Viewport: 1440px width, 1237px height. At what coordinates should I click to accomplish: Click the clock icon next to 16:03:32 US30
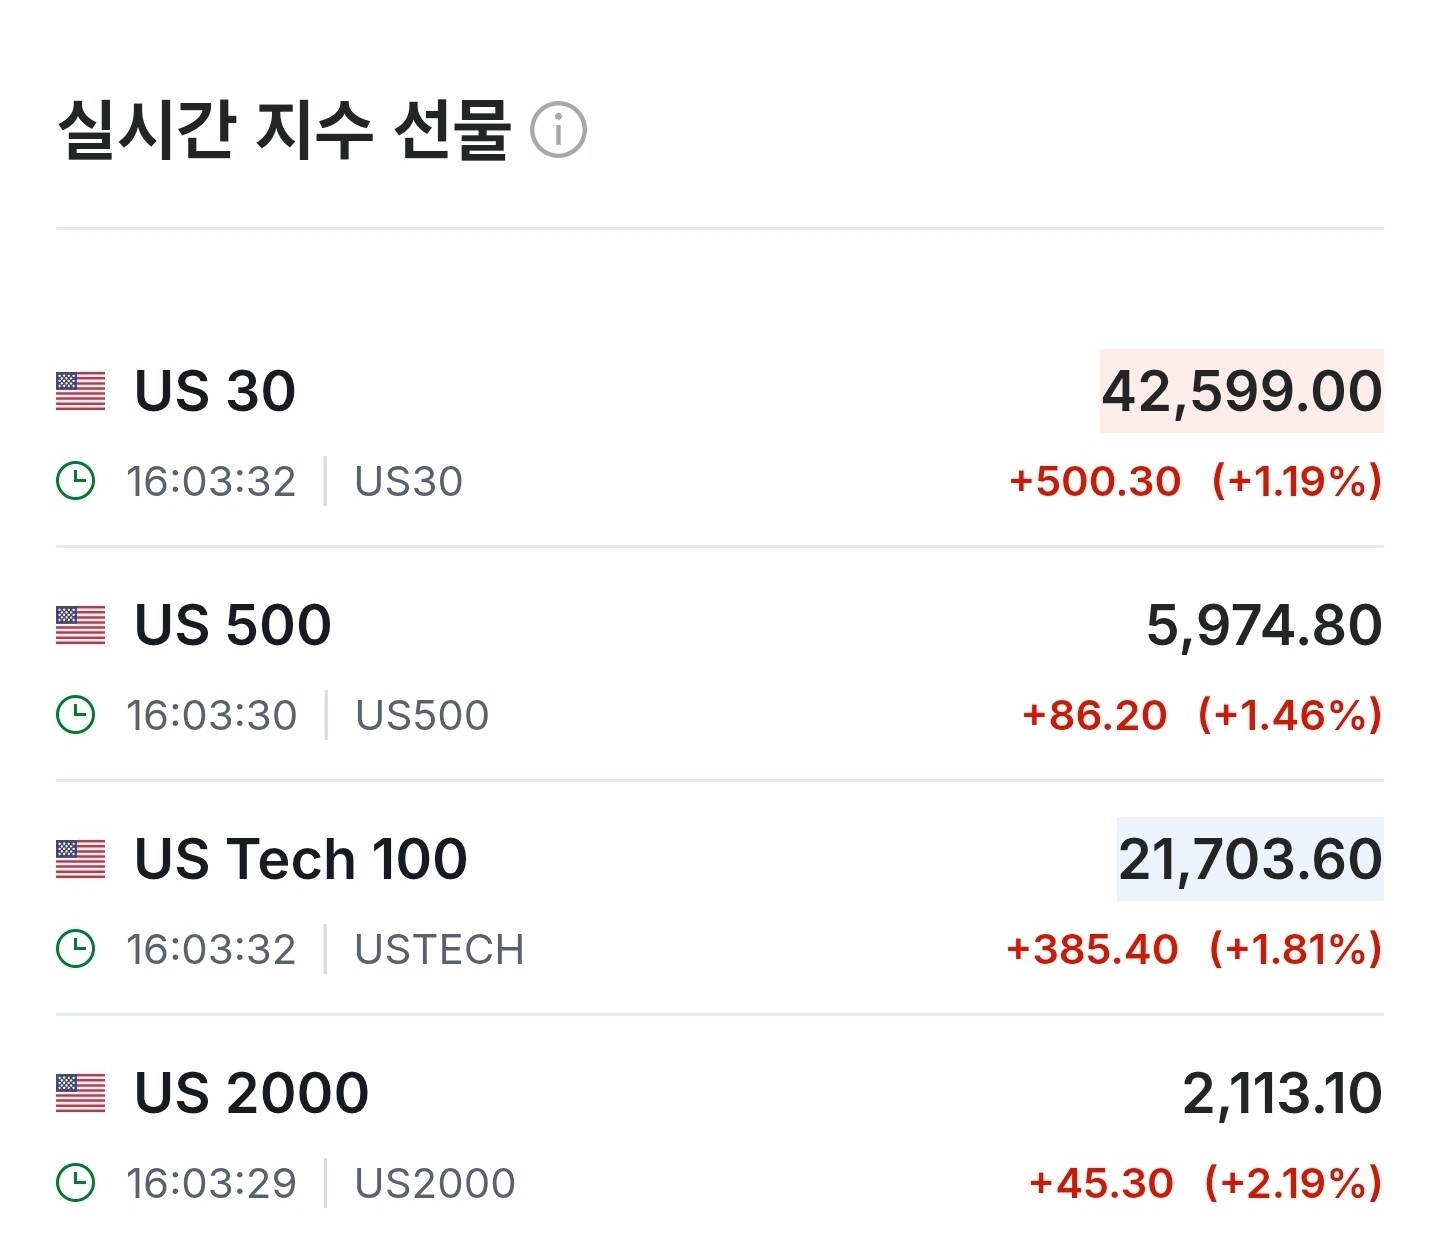click(x=76, y=481)
